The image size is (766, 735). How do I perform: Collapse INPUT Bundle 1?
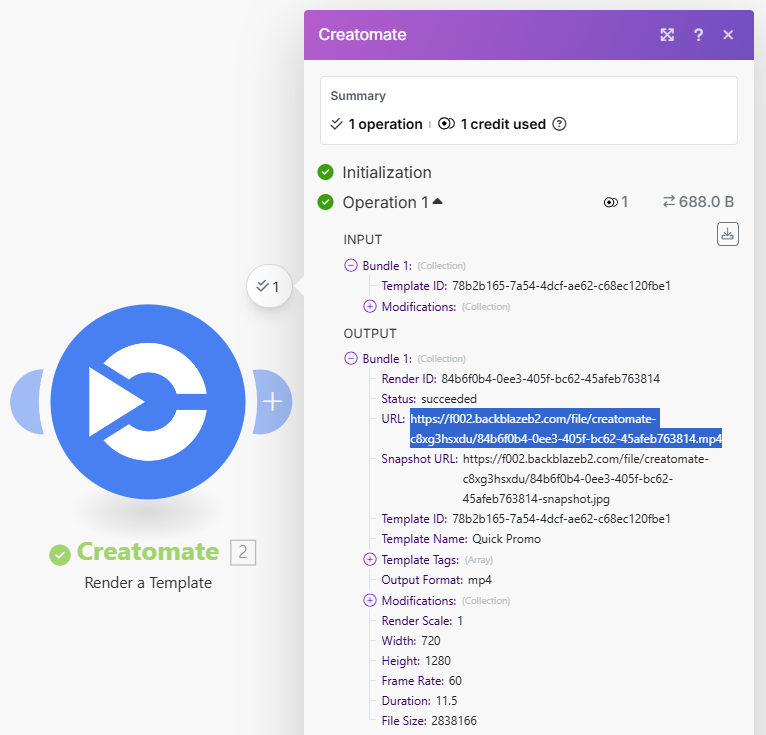pos(350,266)
